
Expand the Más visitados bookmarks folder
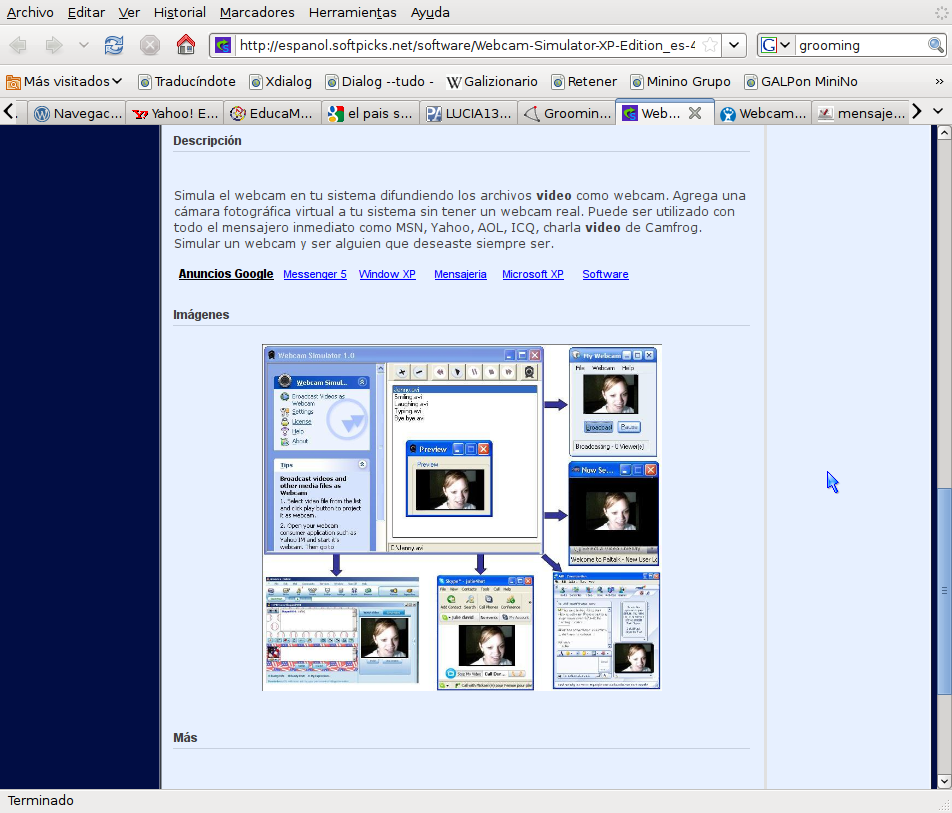[64, 81]
